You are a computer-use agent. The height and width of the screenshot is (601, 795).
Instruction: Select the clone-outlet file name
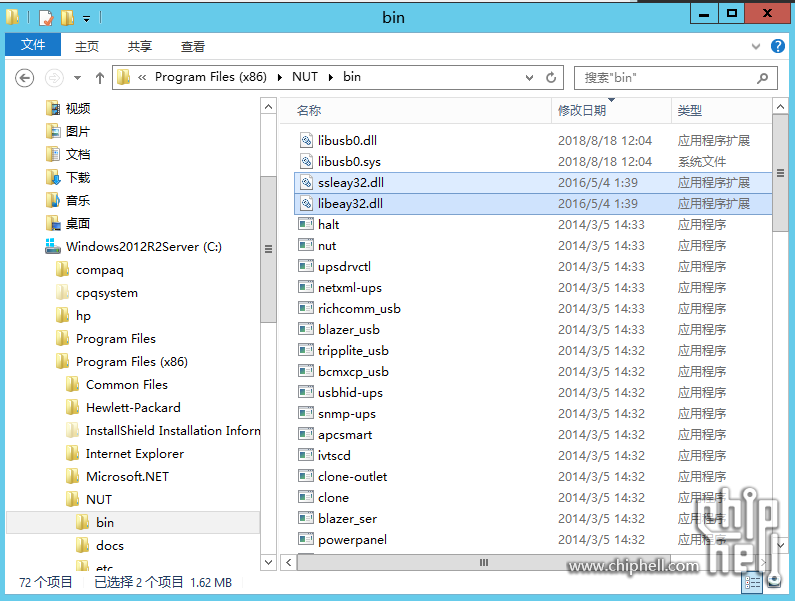pyautogui.click(x=352, y=477)
